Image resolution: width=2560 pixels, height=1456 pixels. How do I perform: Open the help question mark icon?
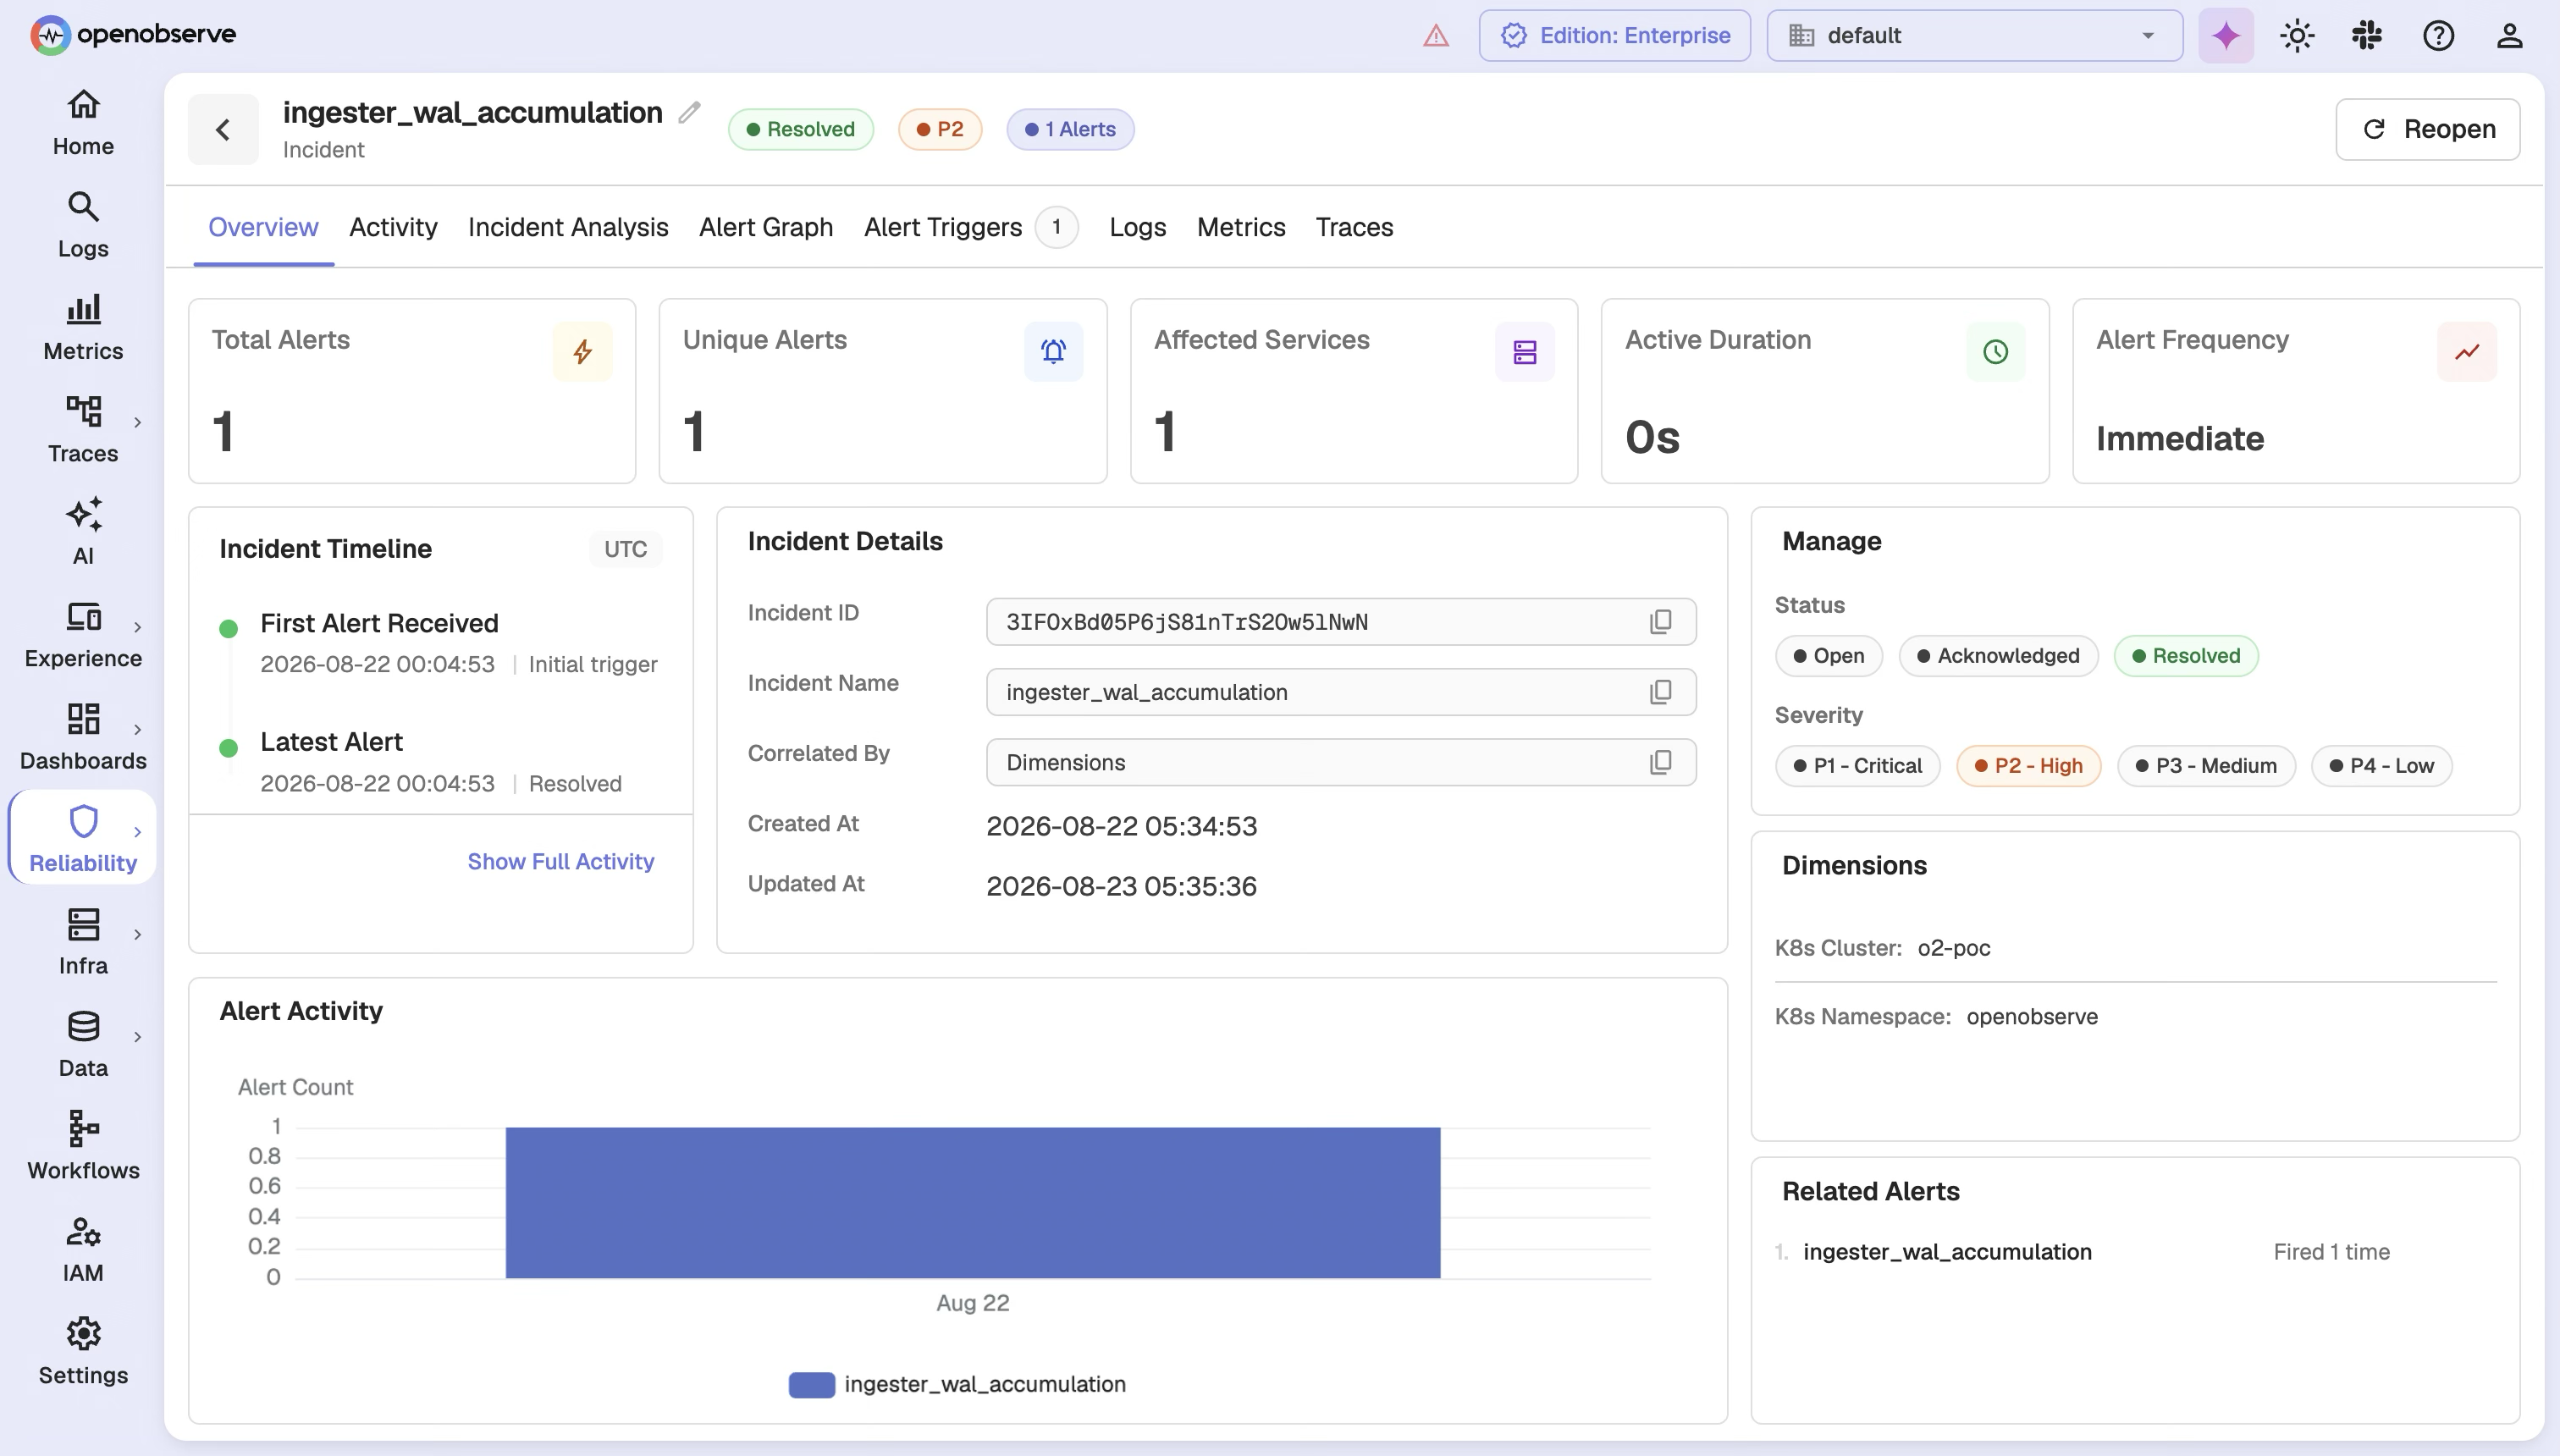[x=2438, y=36]
